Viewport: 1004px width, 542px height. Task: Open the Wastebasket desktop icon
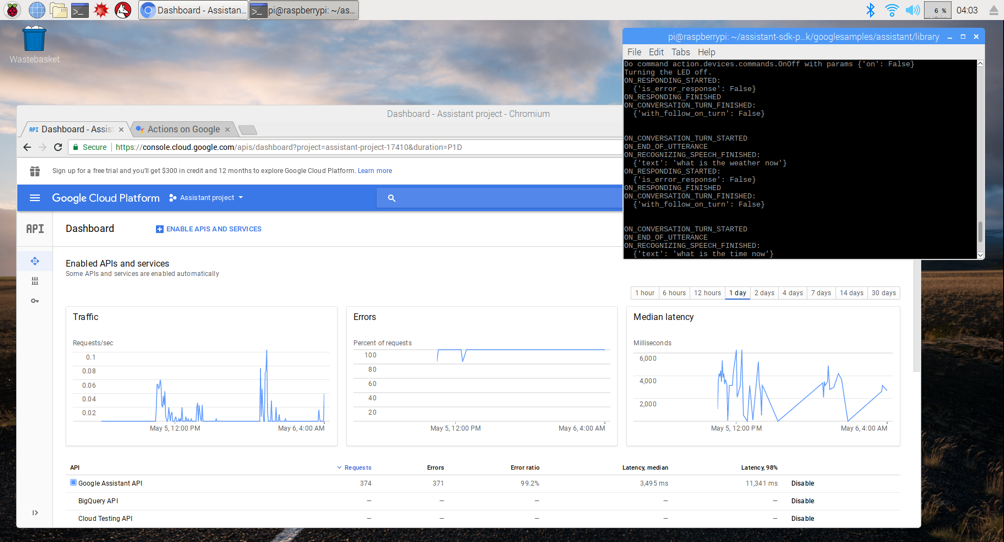click(34, 44)
